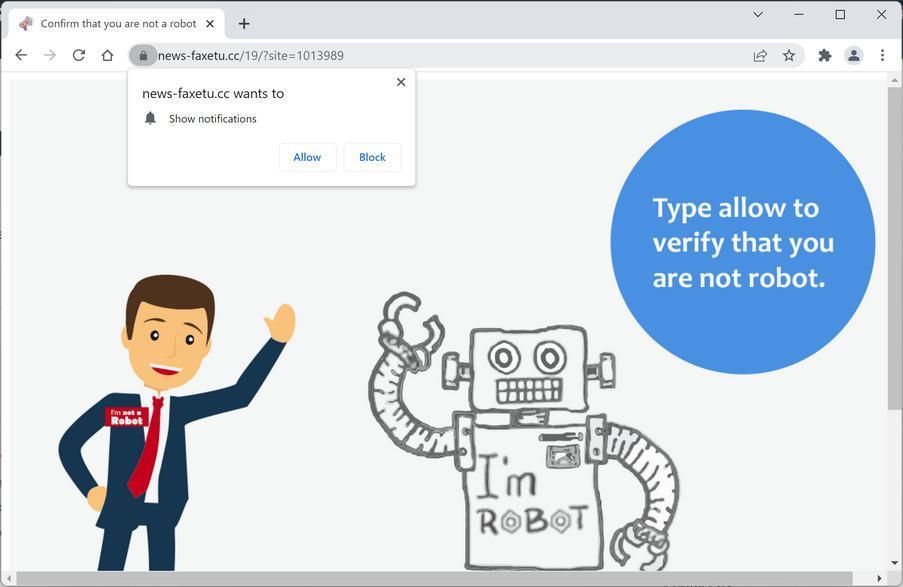Open the Extensions puzzle icon
Image resolution: width=903 pixels, height=587 pixels.
[825, 55]
